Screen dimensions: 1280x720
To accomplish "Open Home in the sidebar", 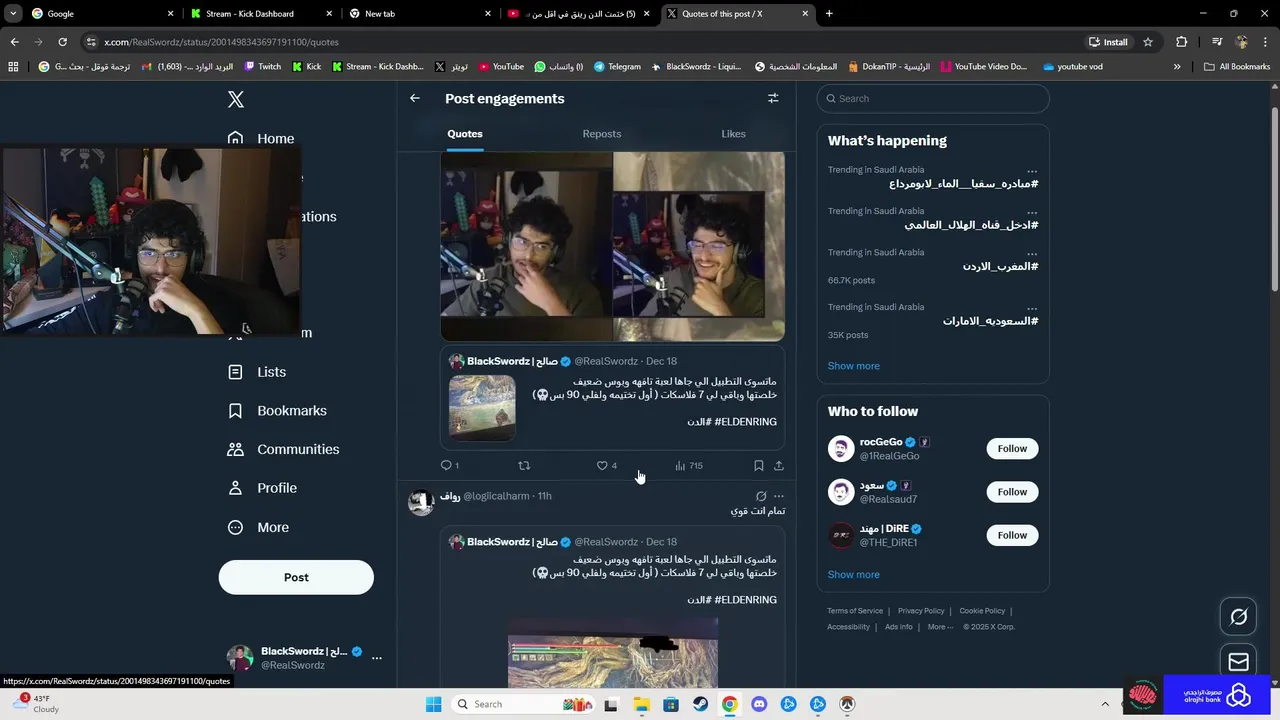I will (261, 139).
